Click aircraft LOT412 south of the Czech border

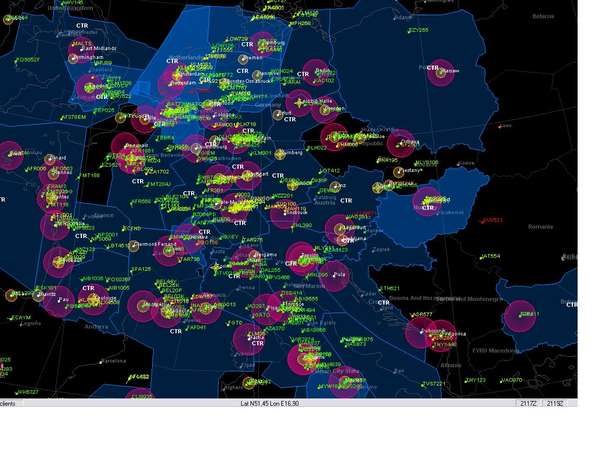pos(329,171)
